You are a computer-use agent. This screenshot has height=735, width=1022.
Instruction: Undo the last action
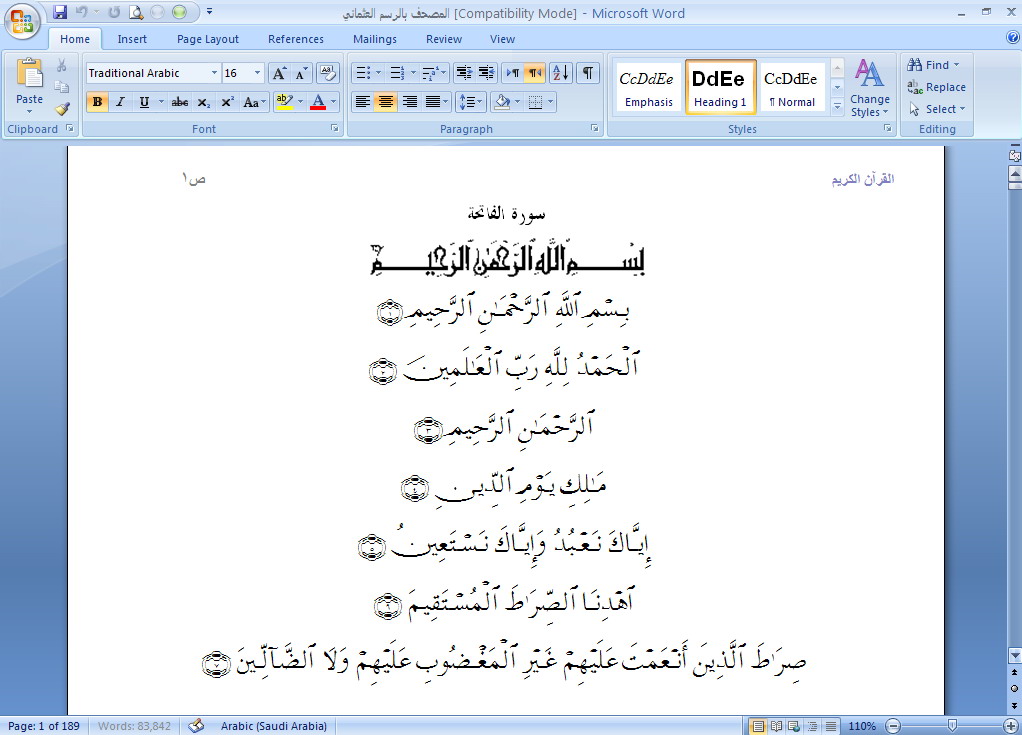coord(81,12)
